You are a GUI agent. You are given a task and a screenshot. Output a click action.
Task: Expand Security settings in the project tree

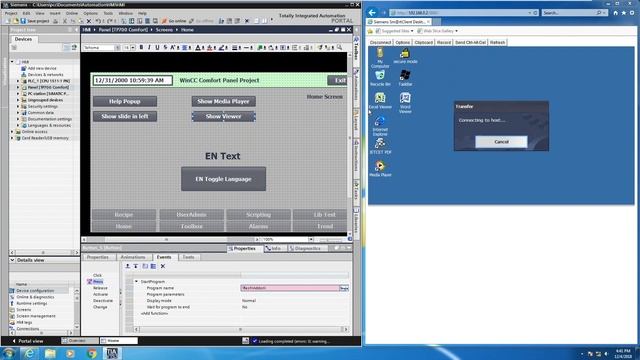[18, 106]
